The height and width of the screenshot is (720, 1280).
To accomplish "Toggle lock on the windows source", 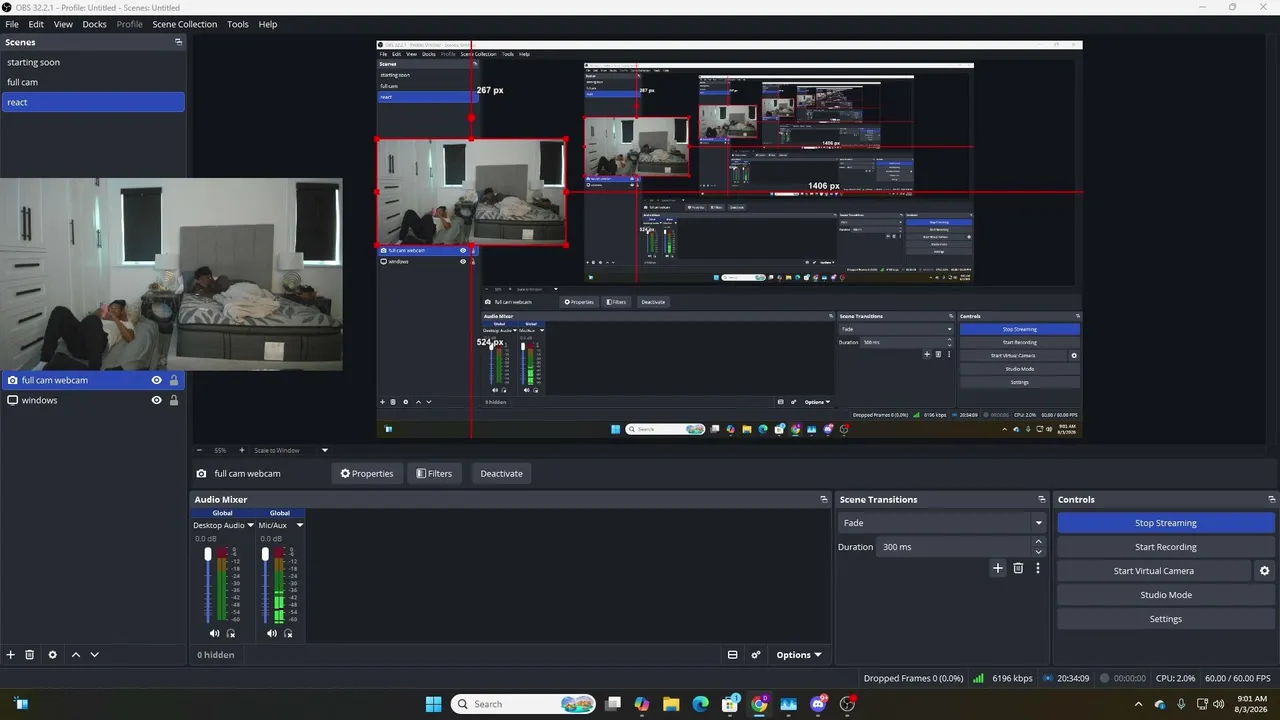I will 174,400.
